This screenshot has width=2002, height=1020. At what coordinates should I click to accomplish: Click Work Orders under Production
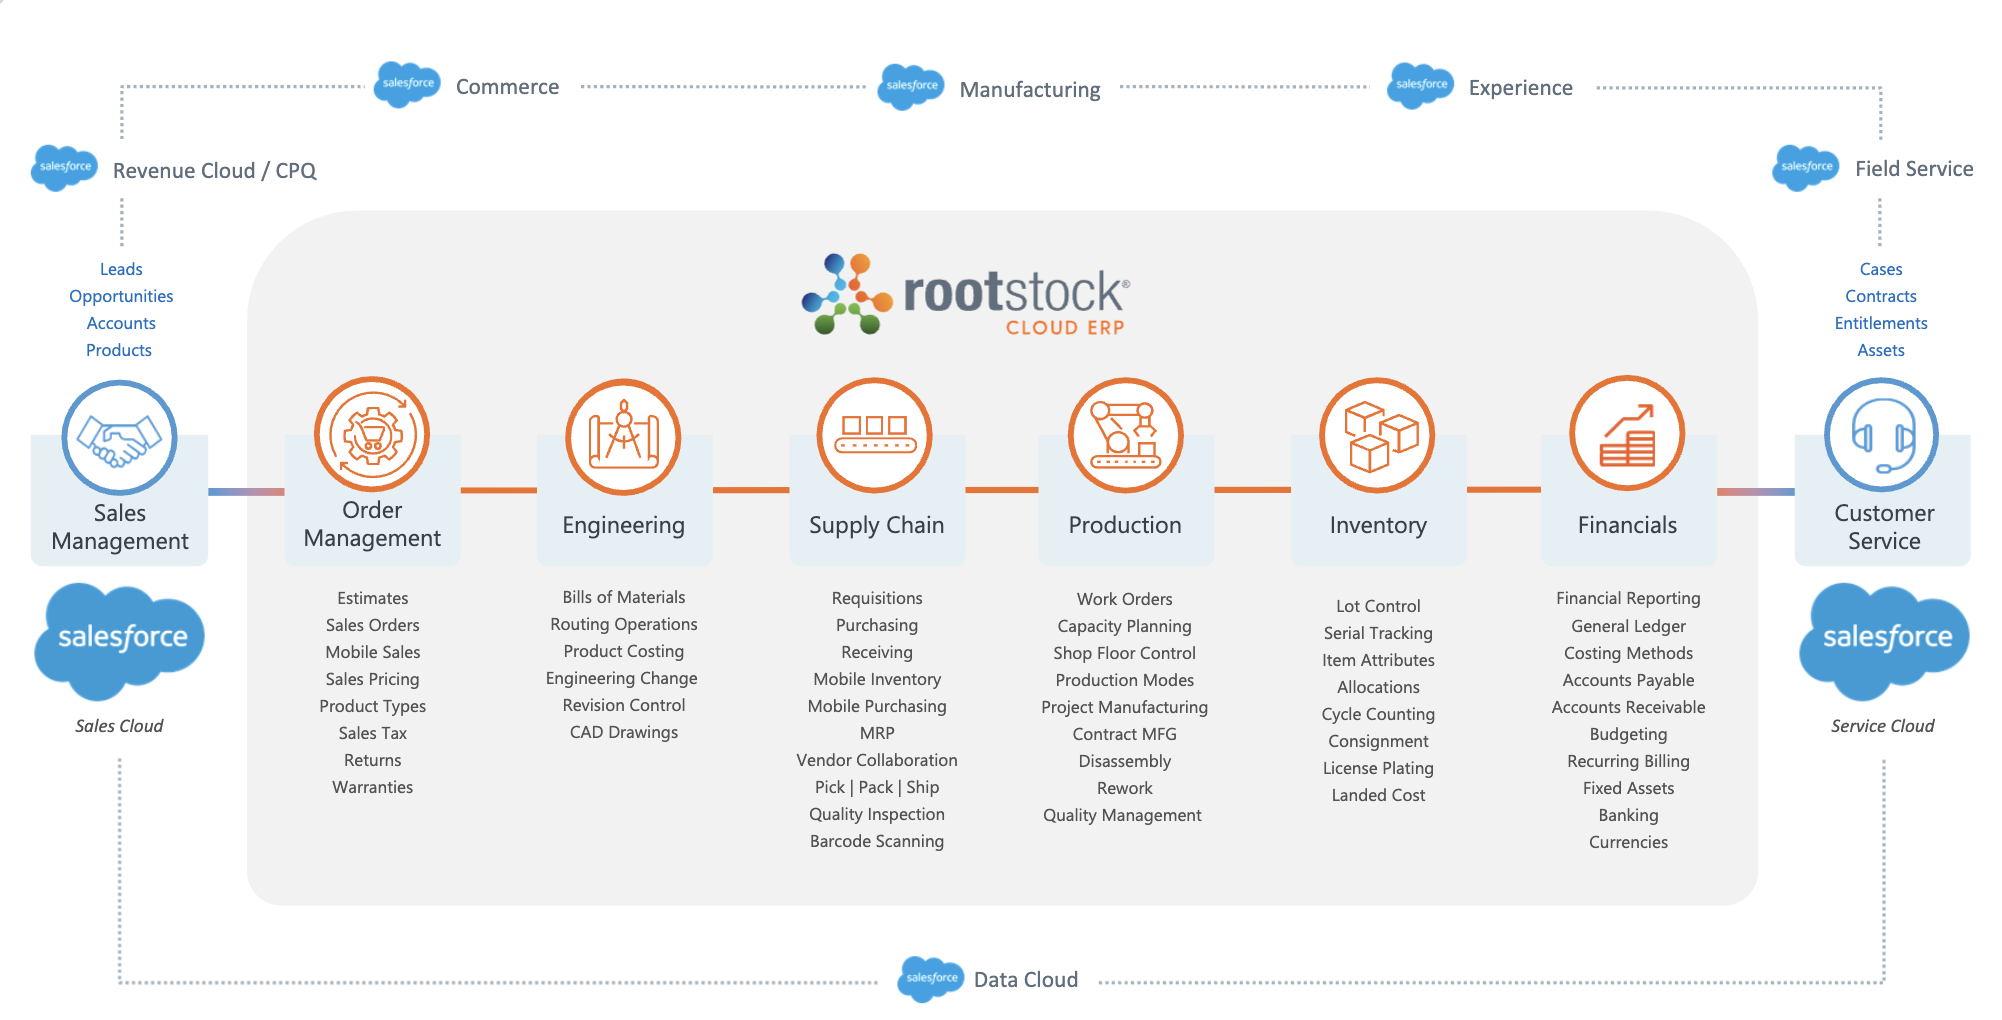coord(1124,599)
